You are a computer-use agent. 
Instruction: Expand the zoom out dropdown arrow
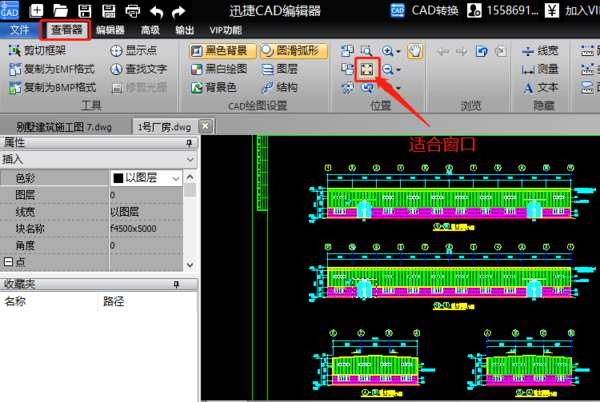click(398, 70)
